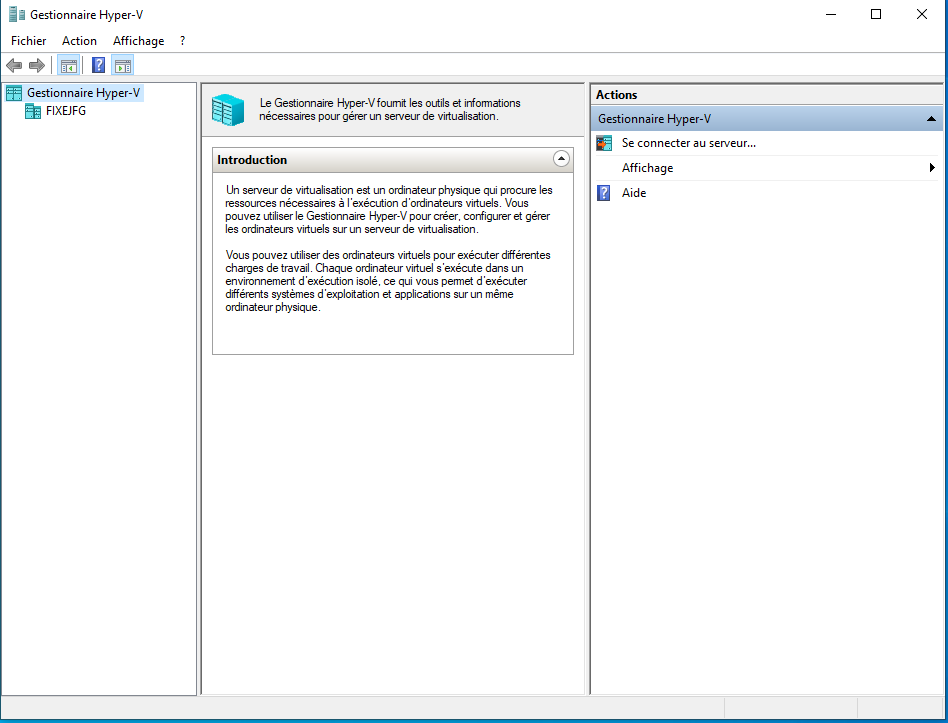This screenshot has height=723, width=948.
Task: Minimize the Gestionnaire Hyper-V window
Action: pyautogui.click(x=831, y=15)
